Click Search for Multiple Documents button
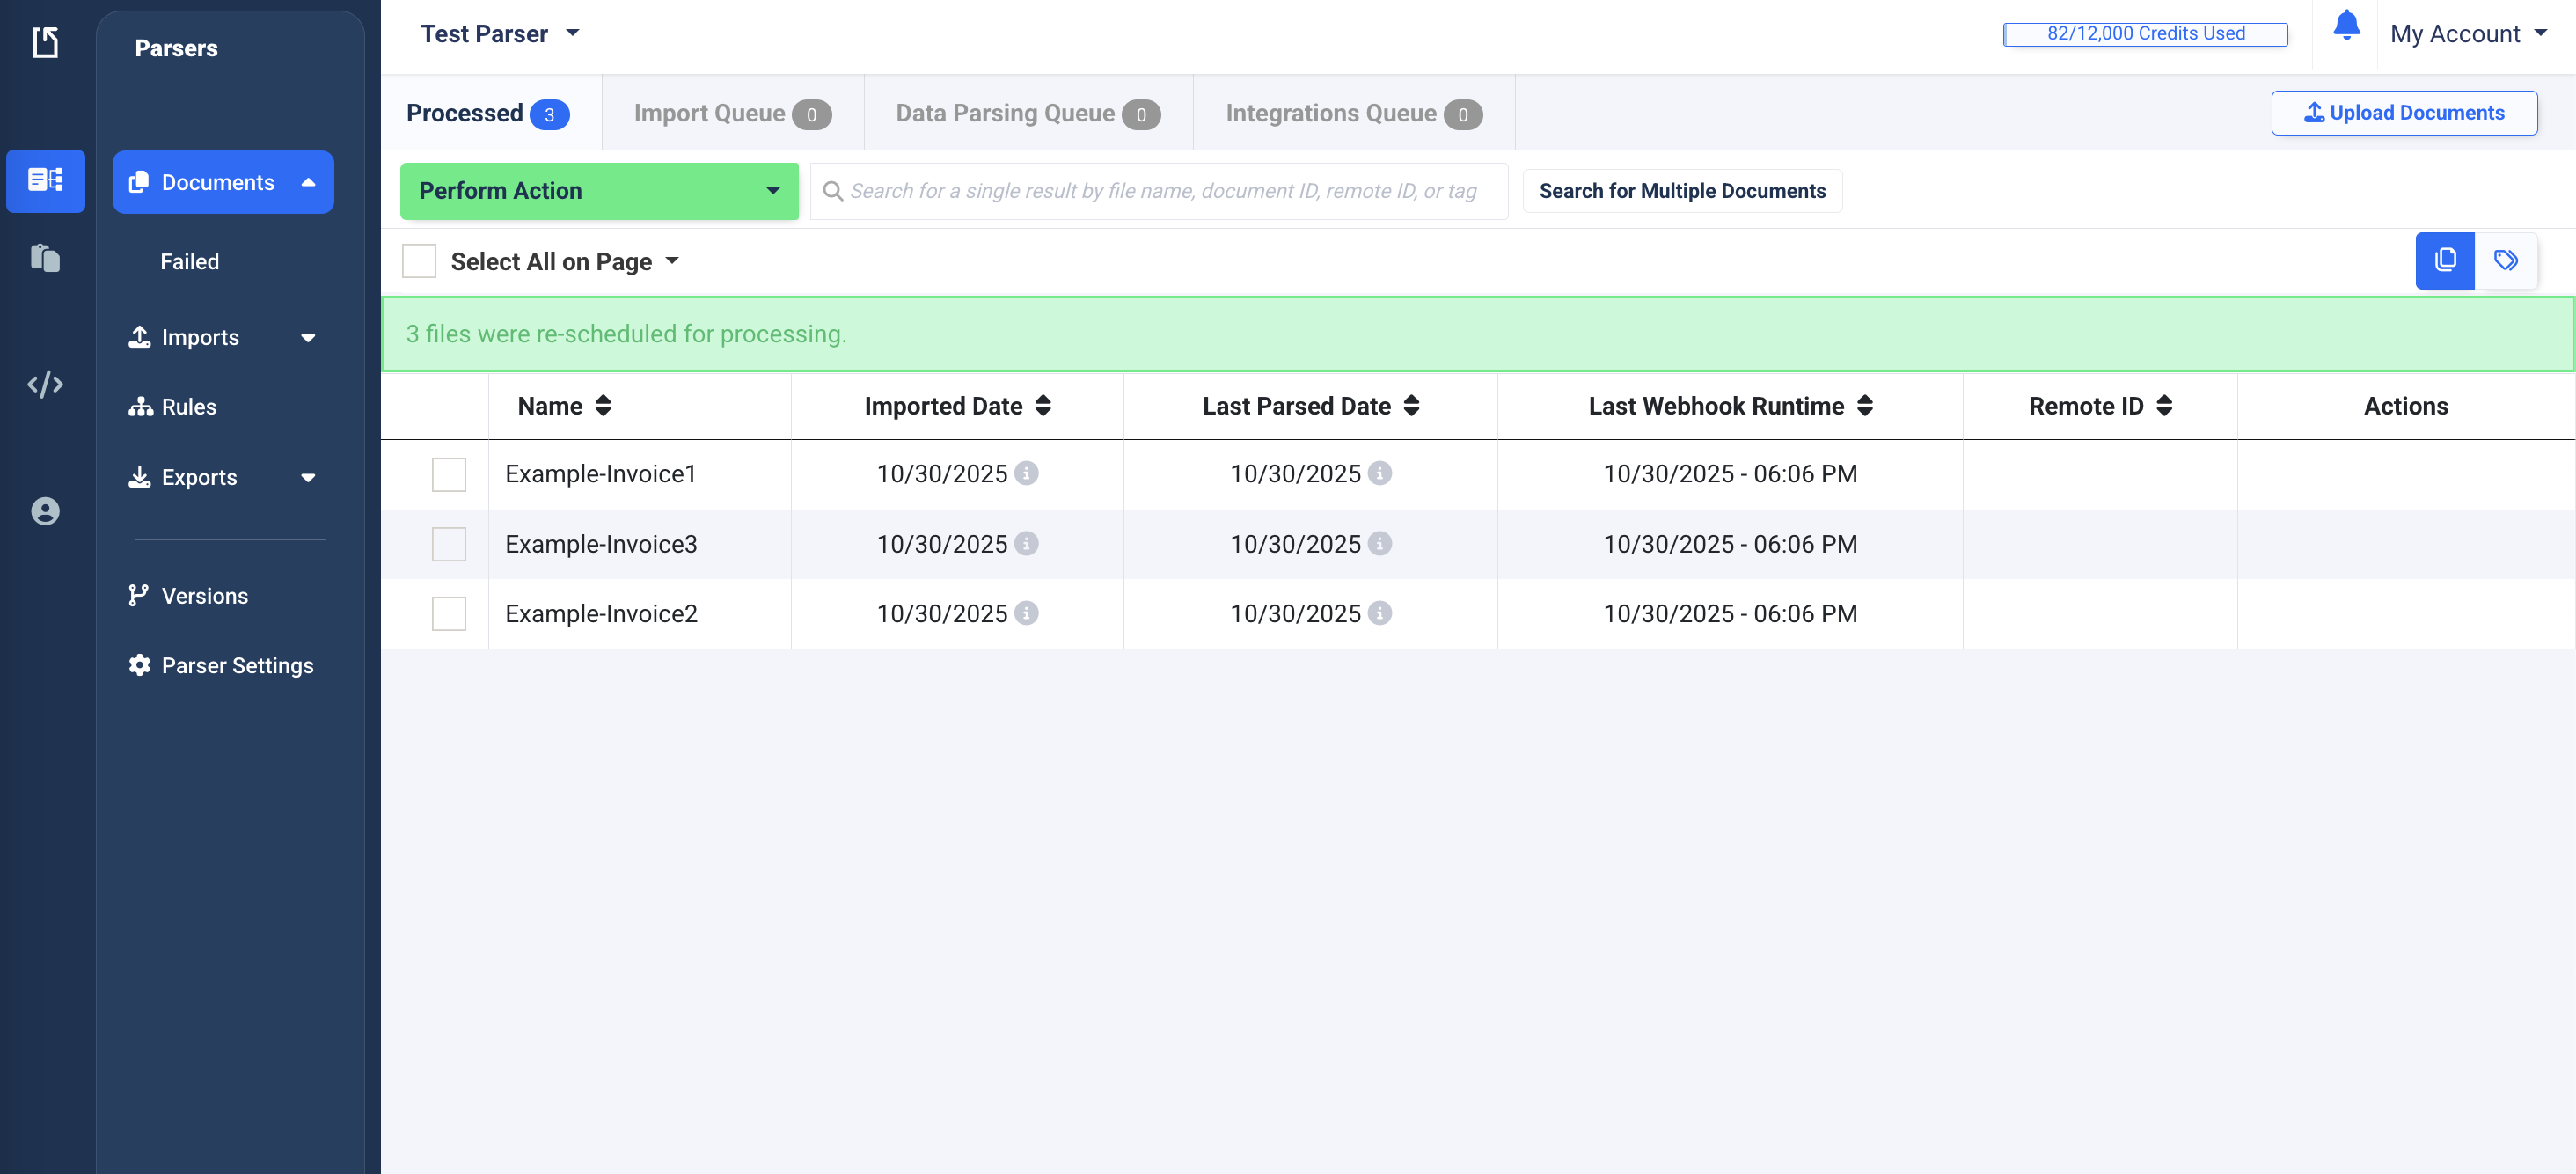Screen dimensions: 2576x1174 click(x=1681, y=191)
